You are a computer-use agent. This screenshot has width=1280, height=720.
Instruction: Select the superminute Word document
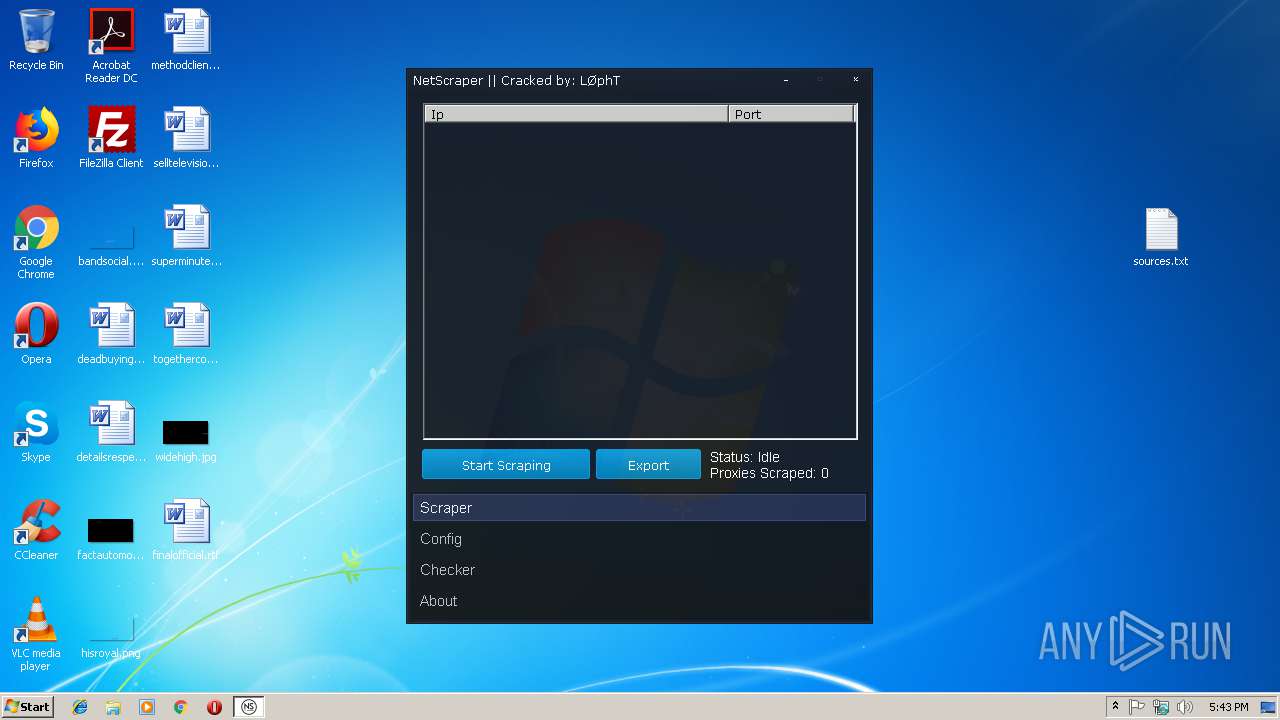tap(186, 236)
